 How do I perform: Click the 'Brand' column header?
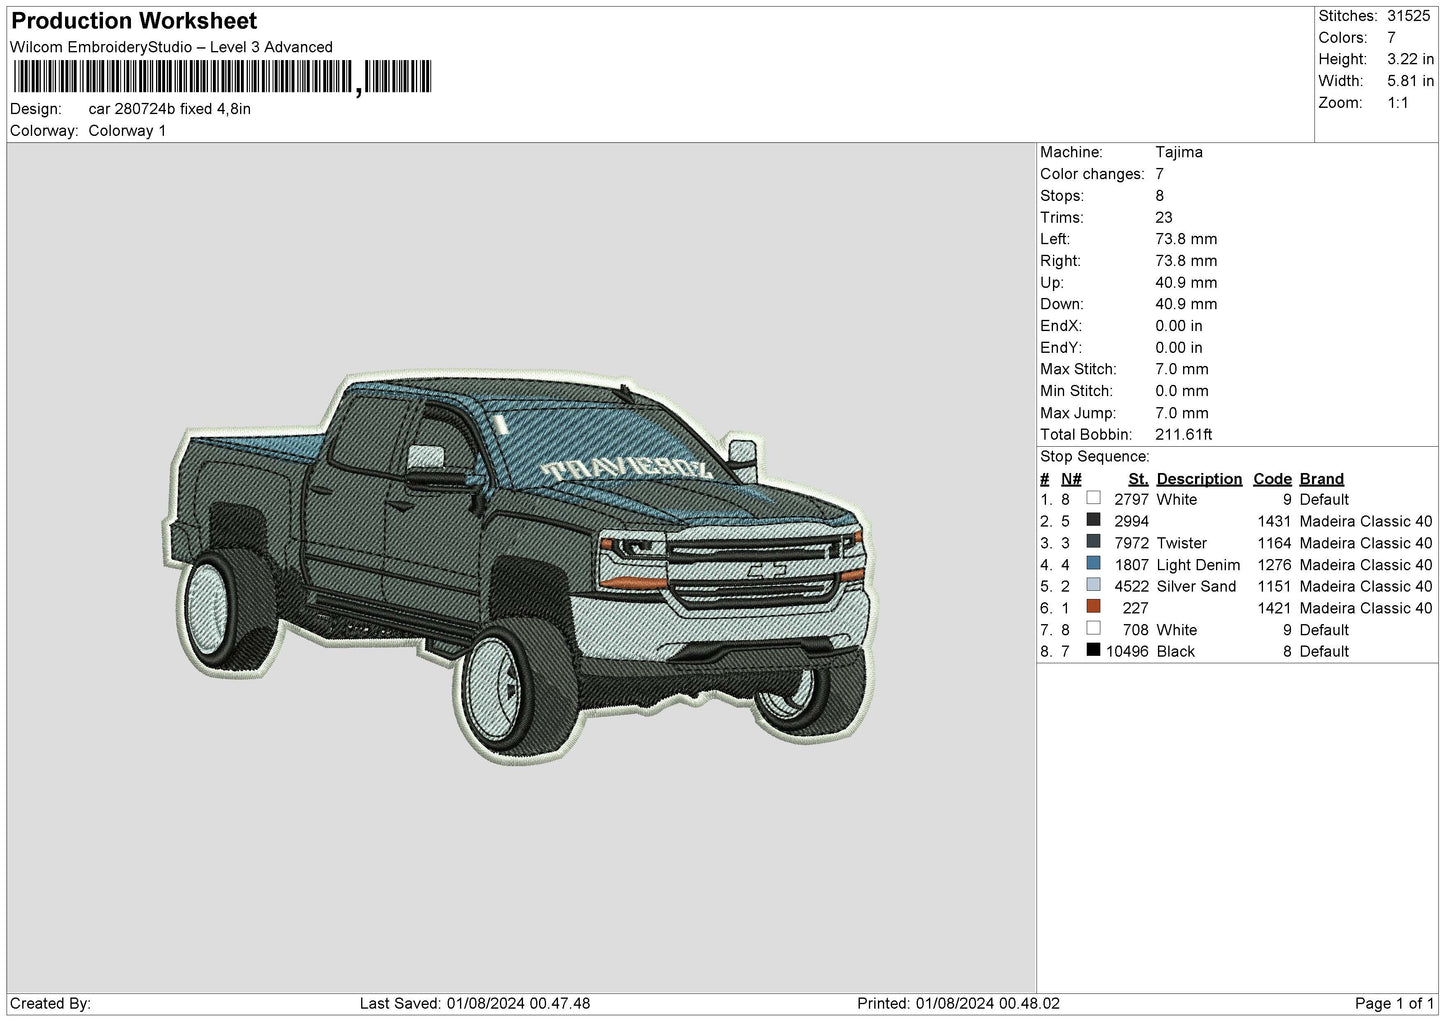(x=1322, y=479)
